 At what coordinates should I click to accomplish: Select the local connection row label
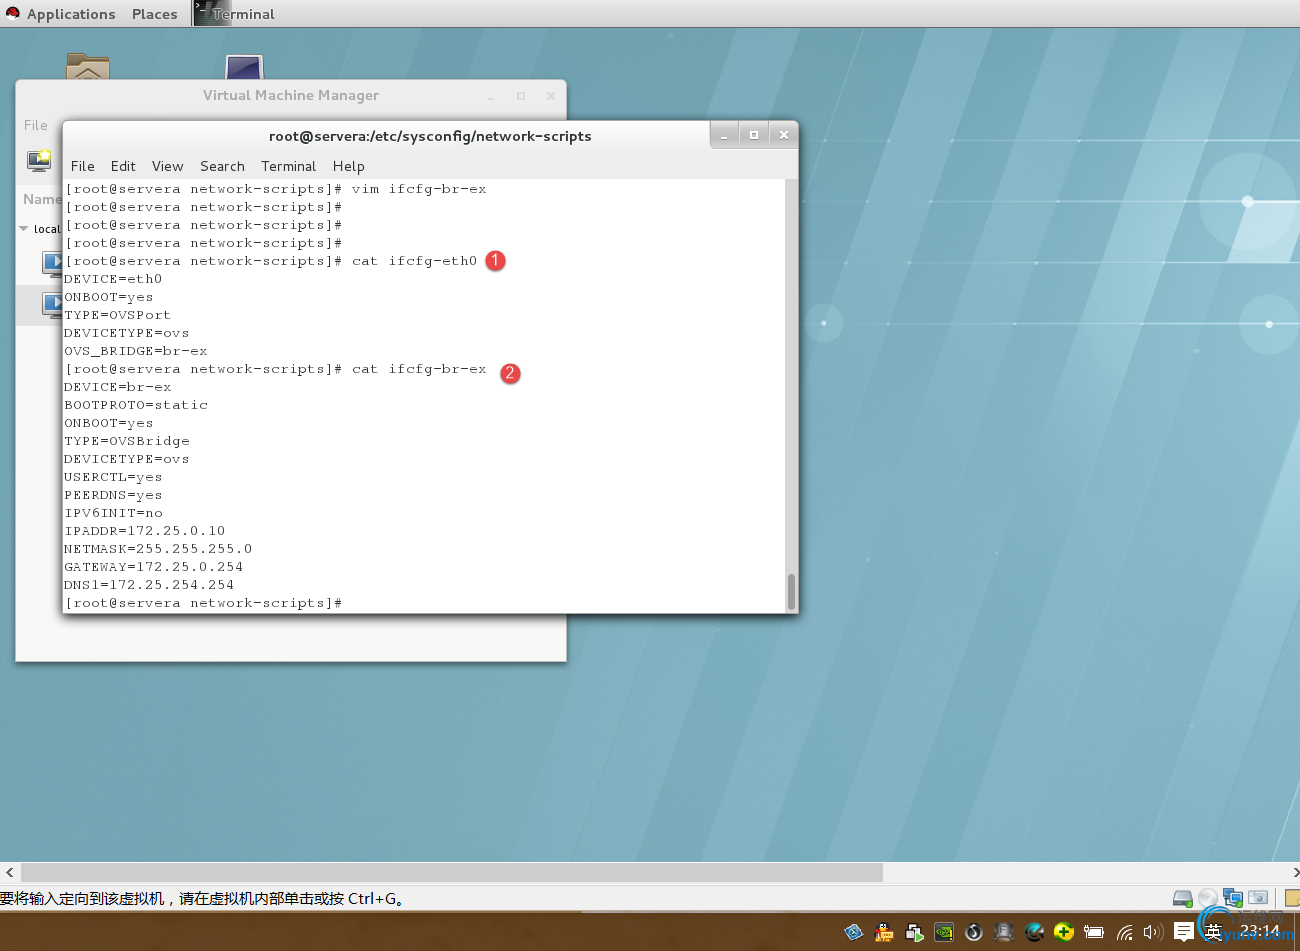click(x=47, y=229)
